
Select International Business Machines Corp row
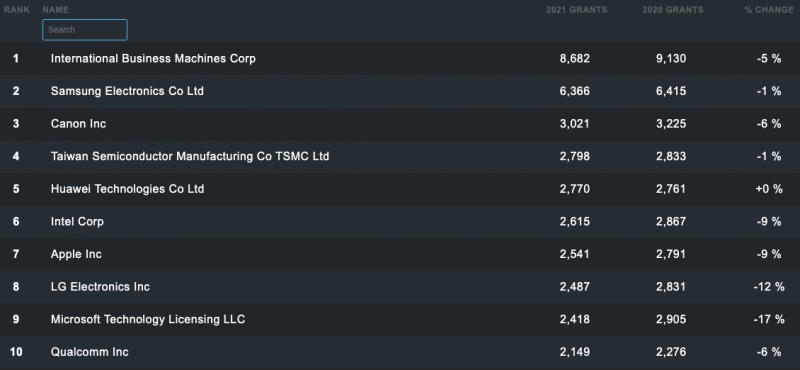(x=400, y=59)
